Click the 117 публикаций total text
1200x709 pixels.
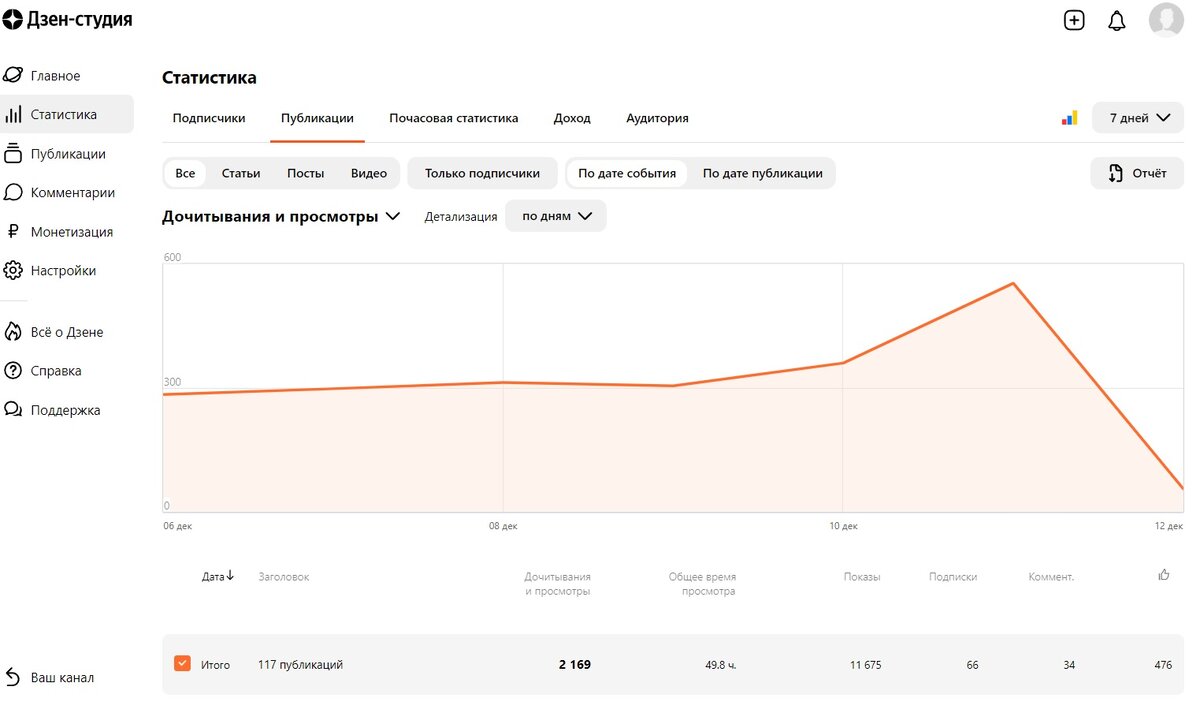pos(300,664)
